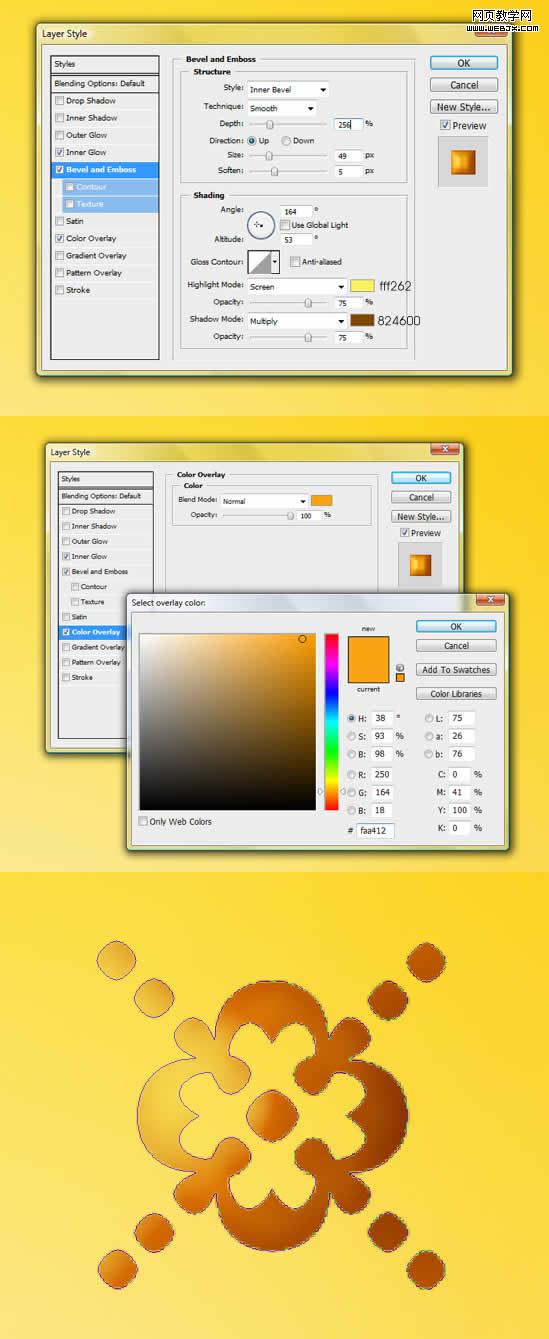Click style preview thumbnail in Bevel and Emboss dialog
This screenshot has width=549, height=1339.
tap(463, 161)
